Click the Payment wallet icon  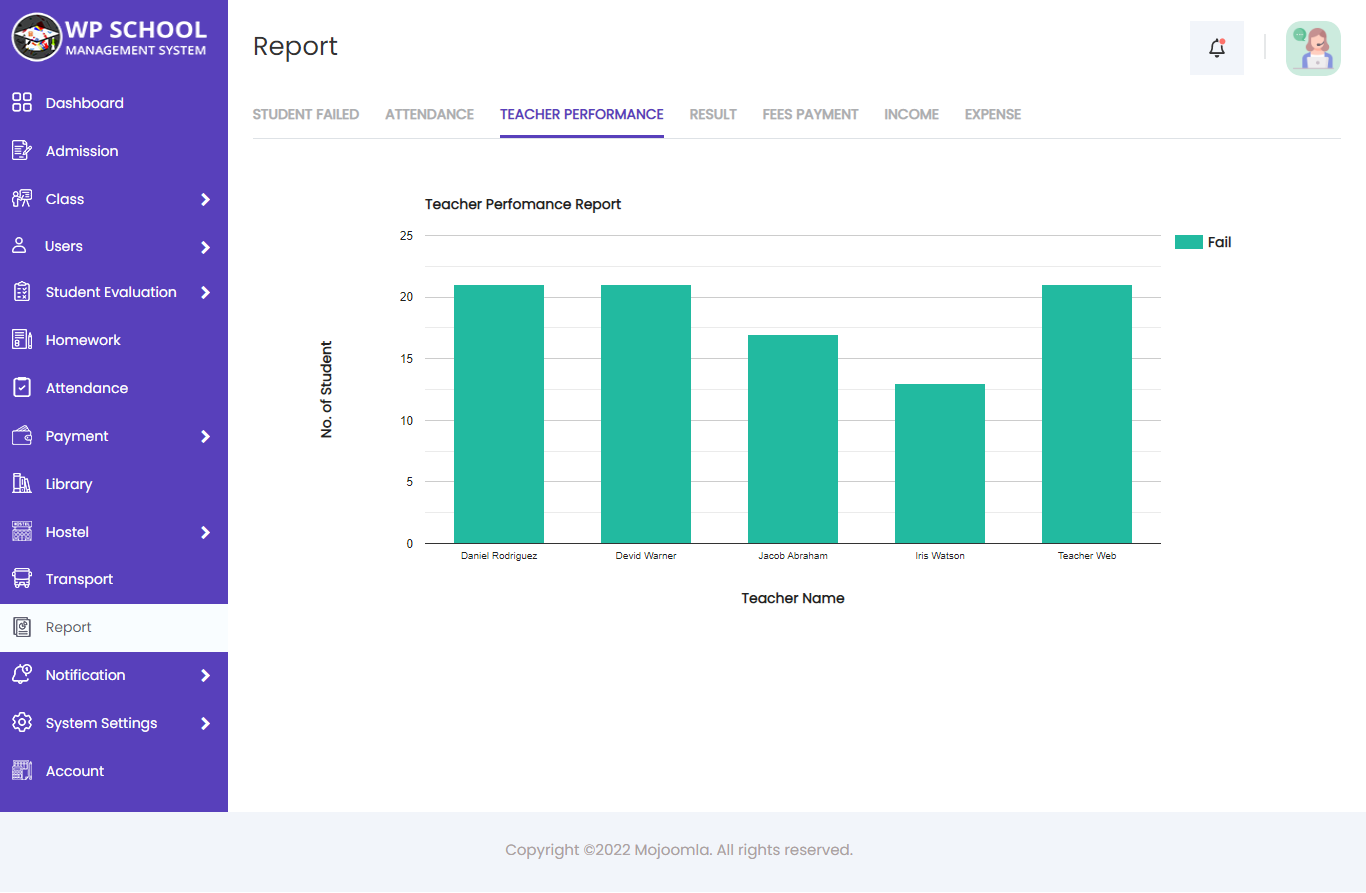(22, 436)
